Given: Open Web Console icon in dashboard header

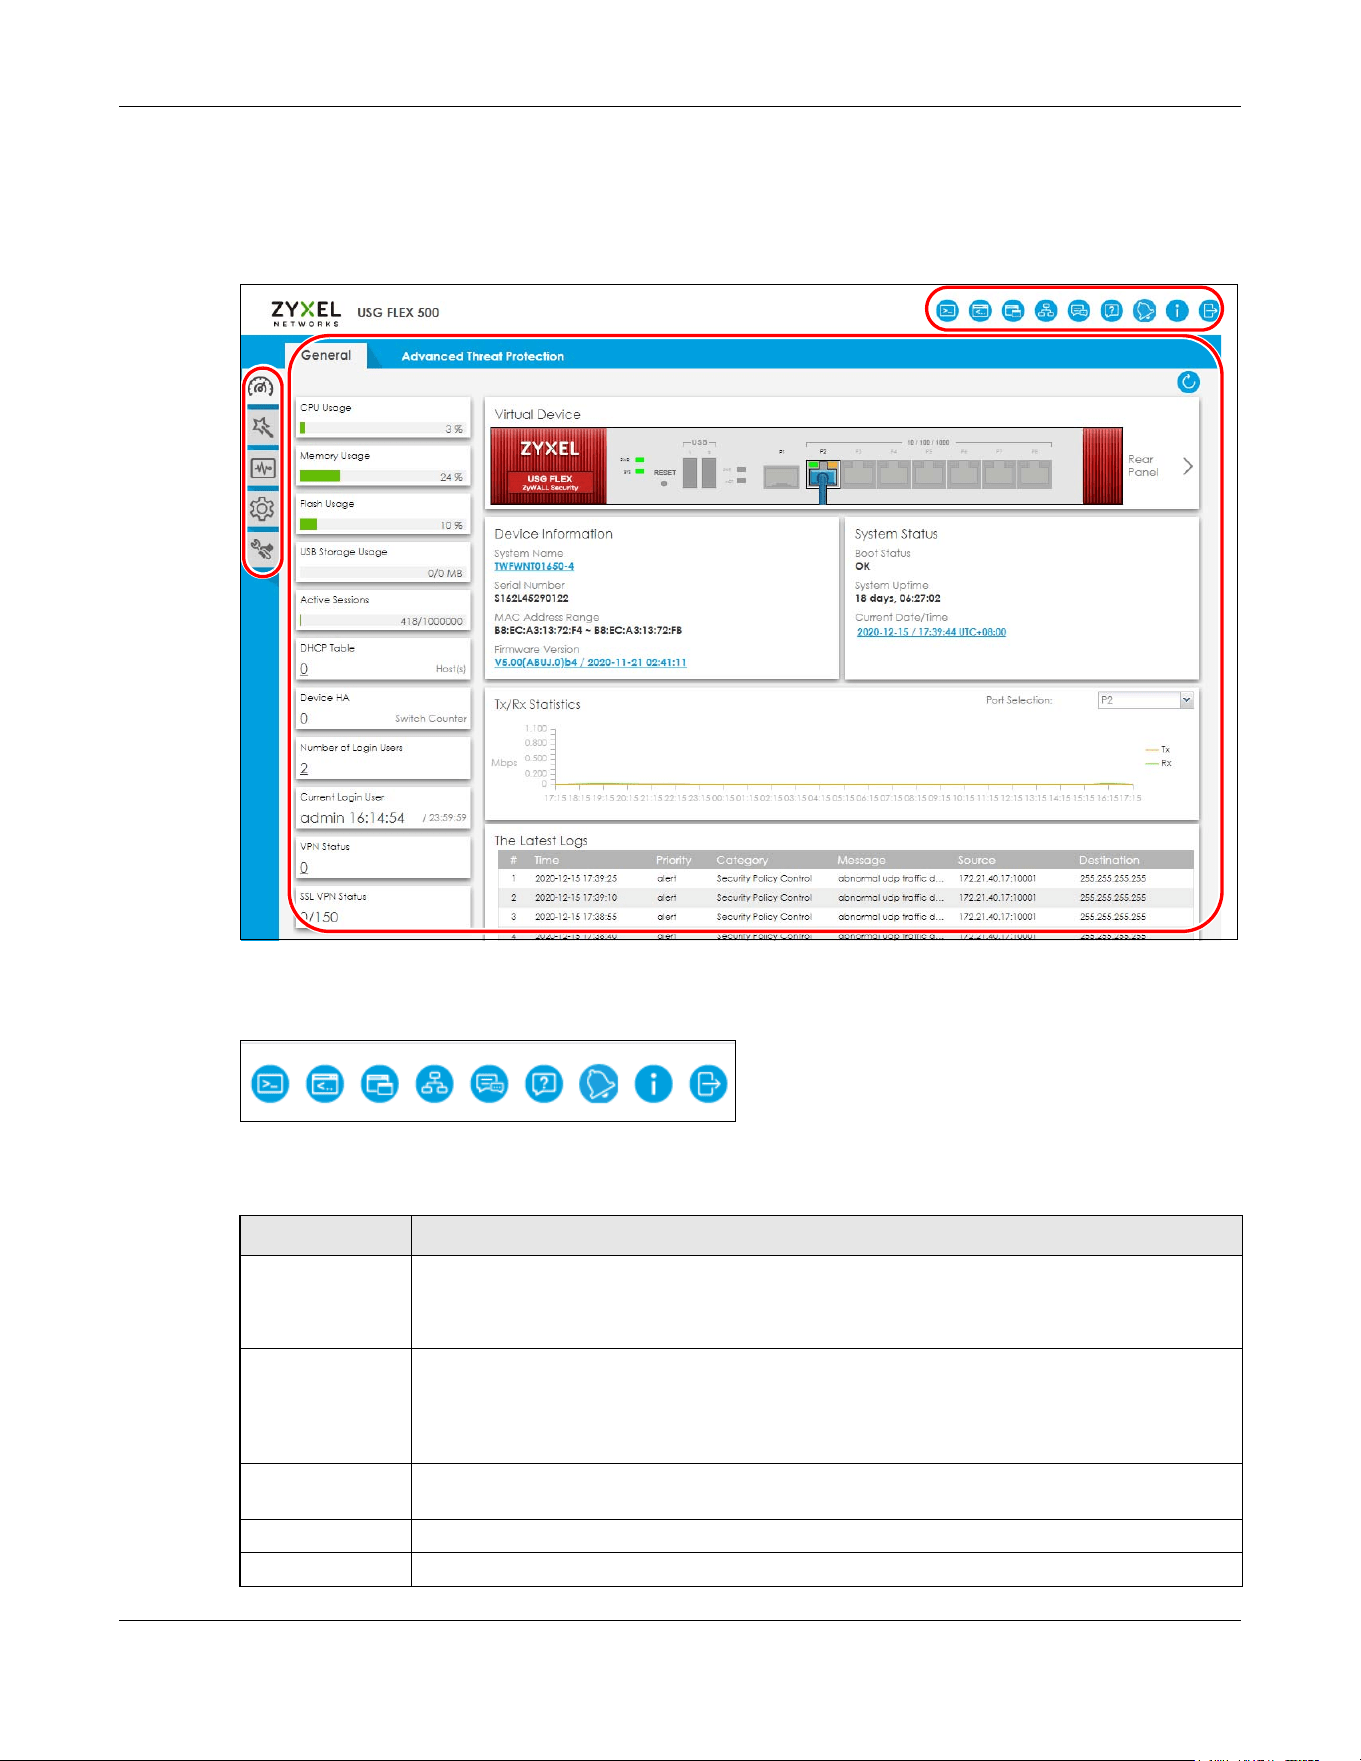Looking at the screenshot, I should pos(947,310).
